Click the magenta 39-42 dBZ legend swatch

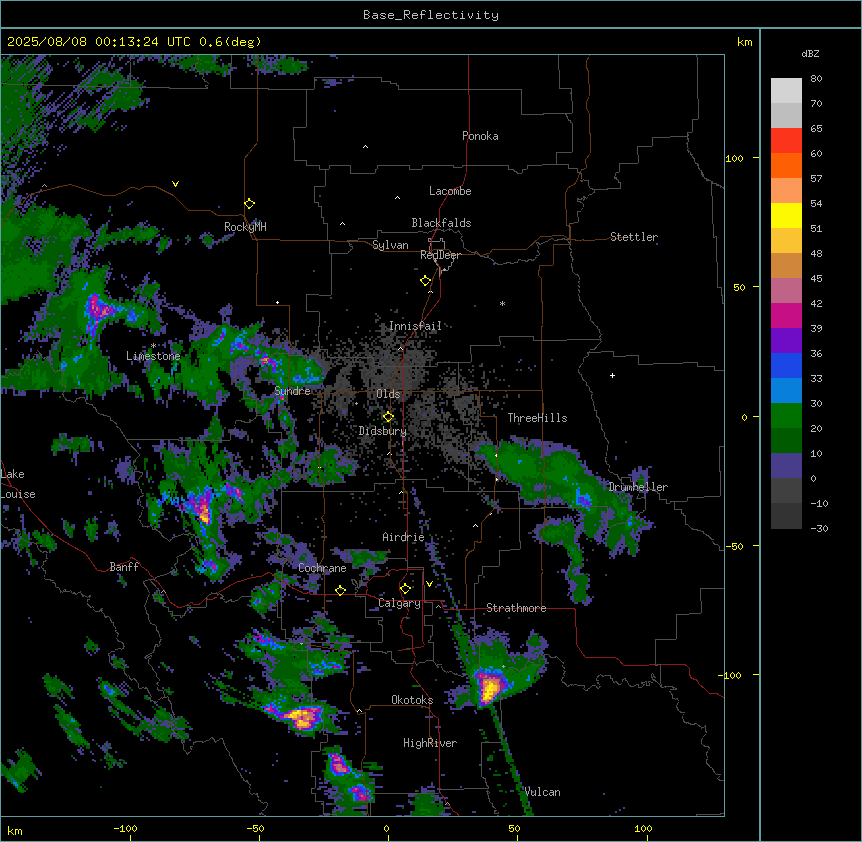(786, 315)
